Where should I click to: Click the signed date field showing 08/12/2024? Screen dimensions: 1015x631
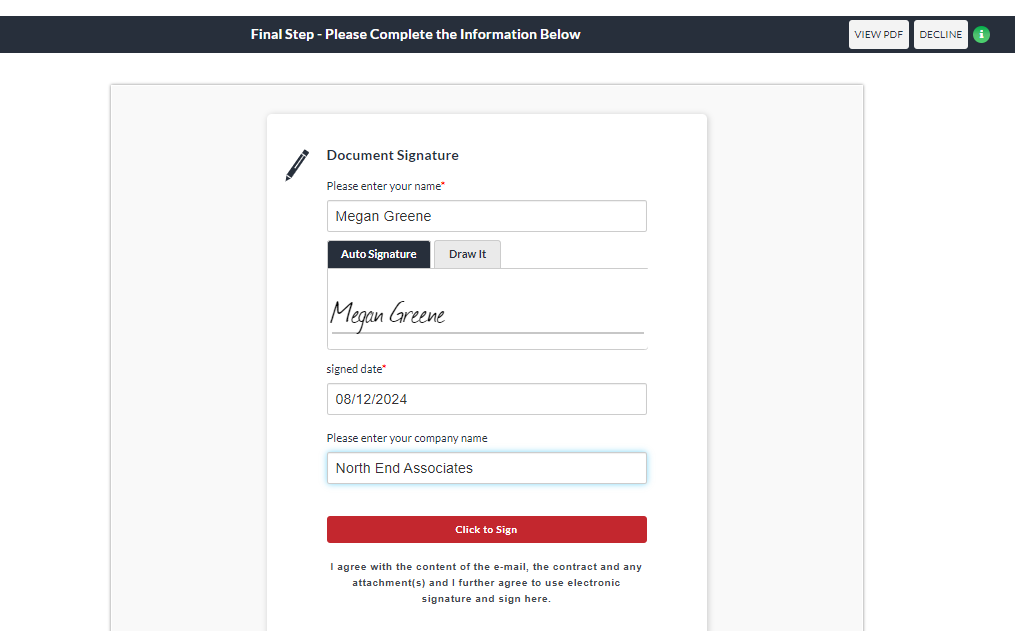(x=486, y=399)
